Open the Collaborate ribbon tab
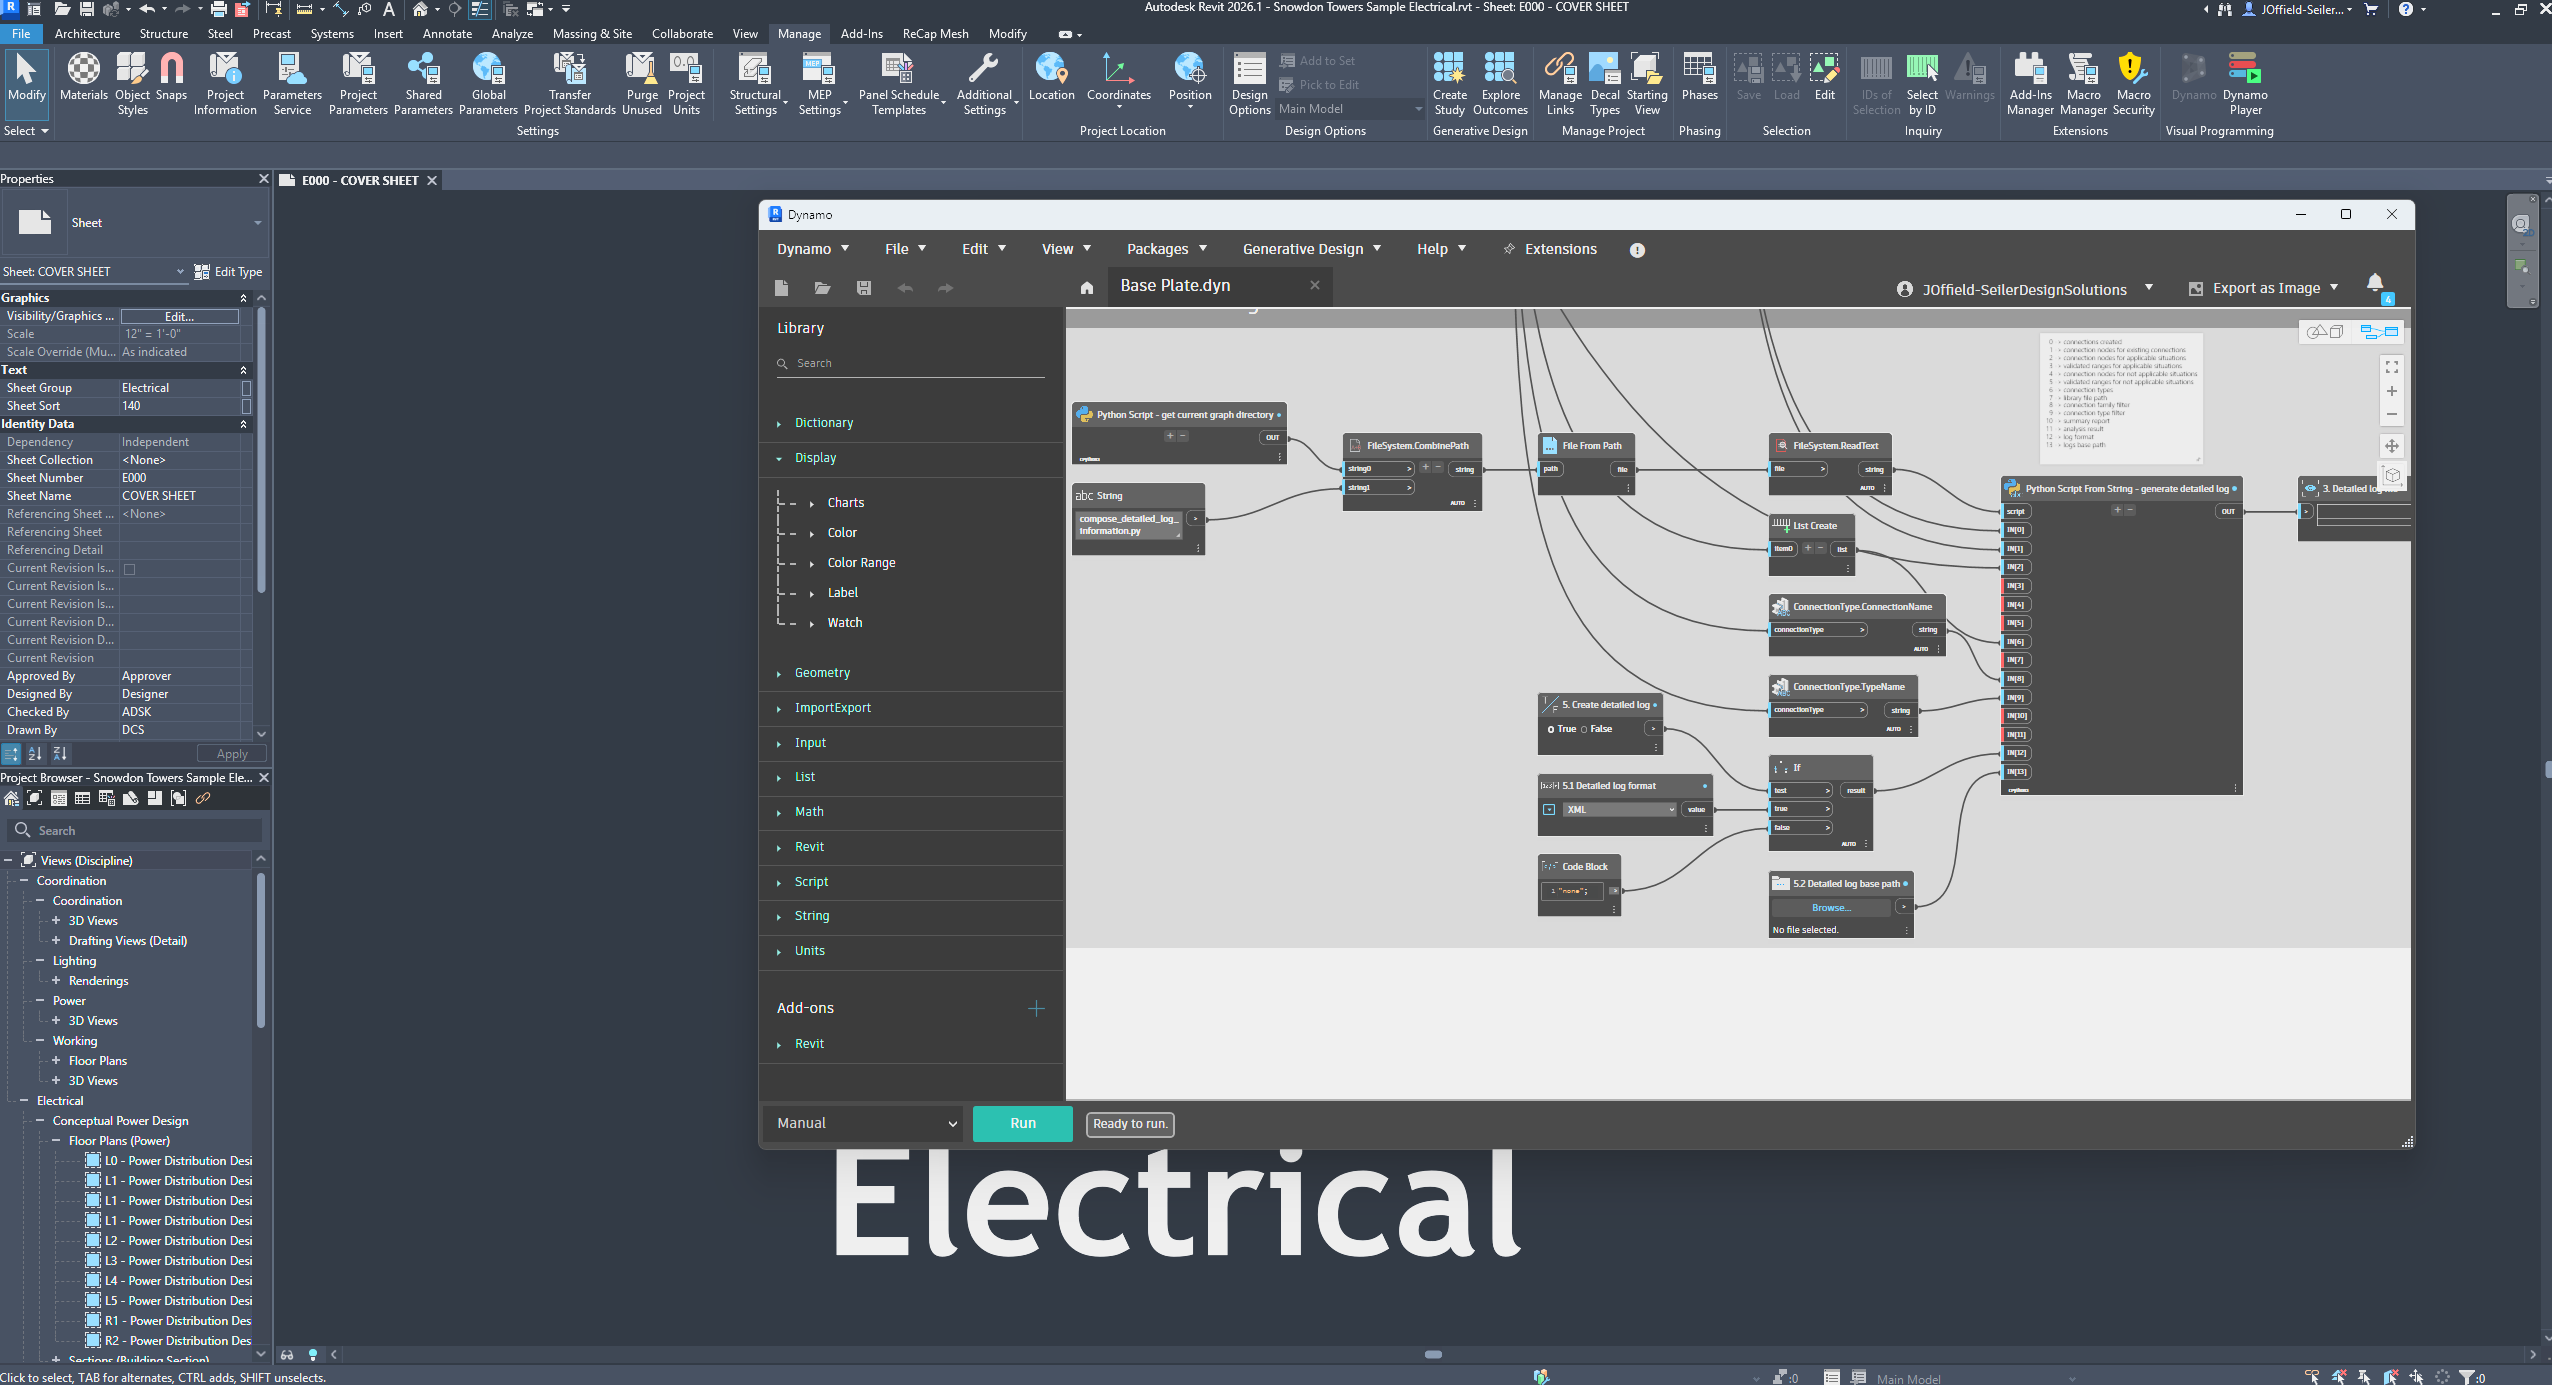 click(x=682, y=33)
